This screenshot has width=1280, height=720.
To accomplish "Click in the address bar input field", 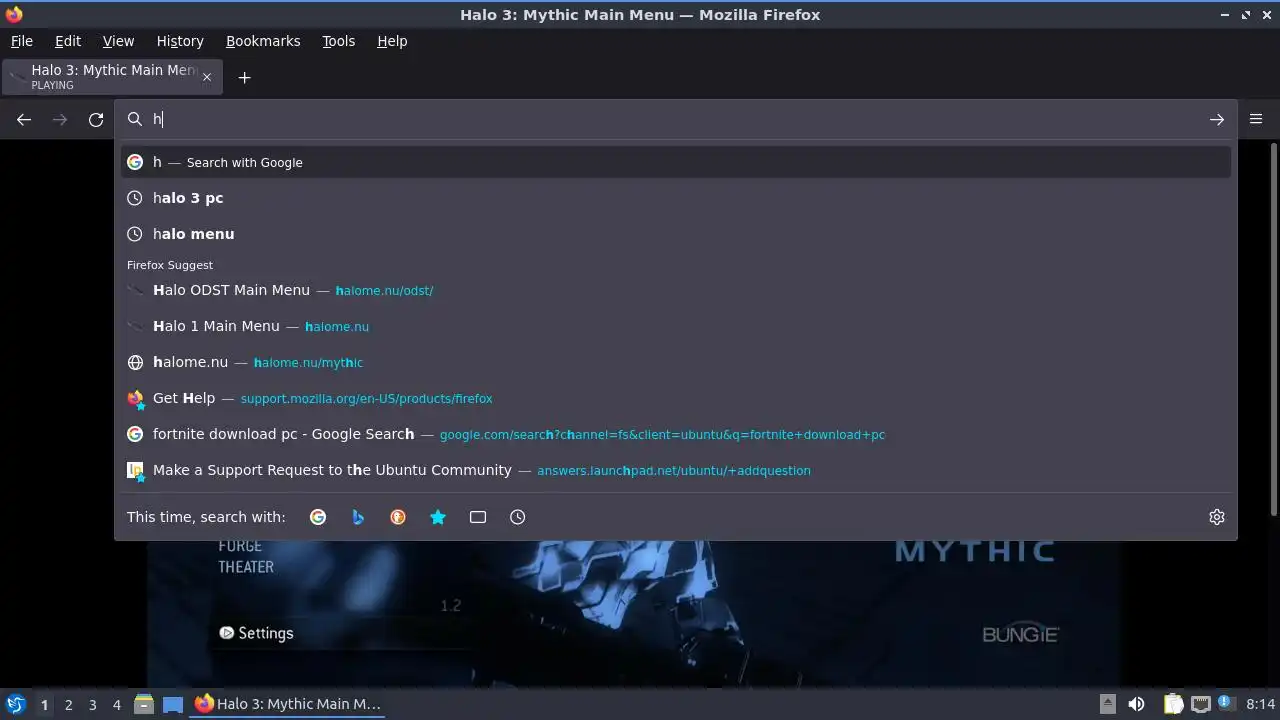I will (x=675, y=120).
